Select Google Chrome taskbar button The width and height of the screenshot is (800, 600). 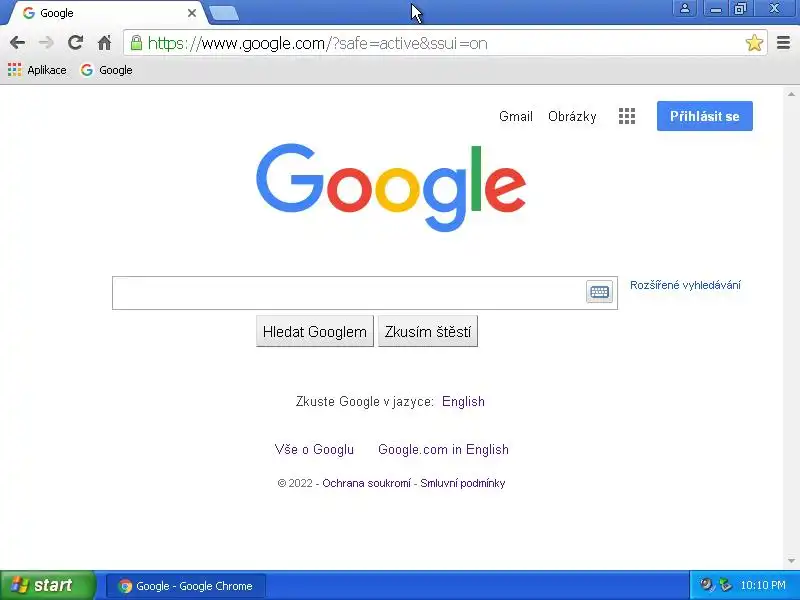(x=186, y=586)
